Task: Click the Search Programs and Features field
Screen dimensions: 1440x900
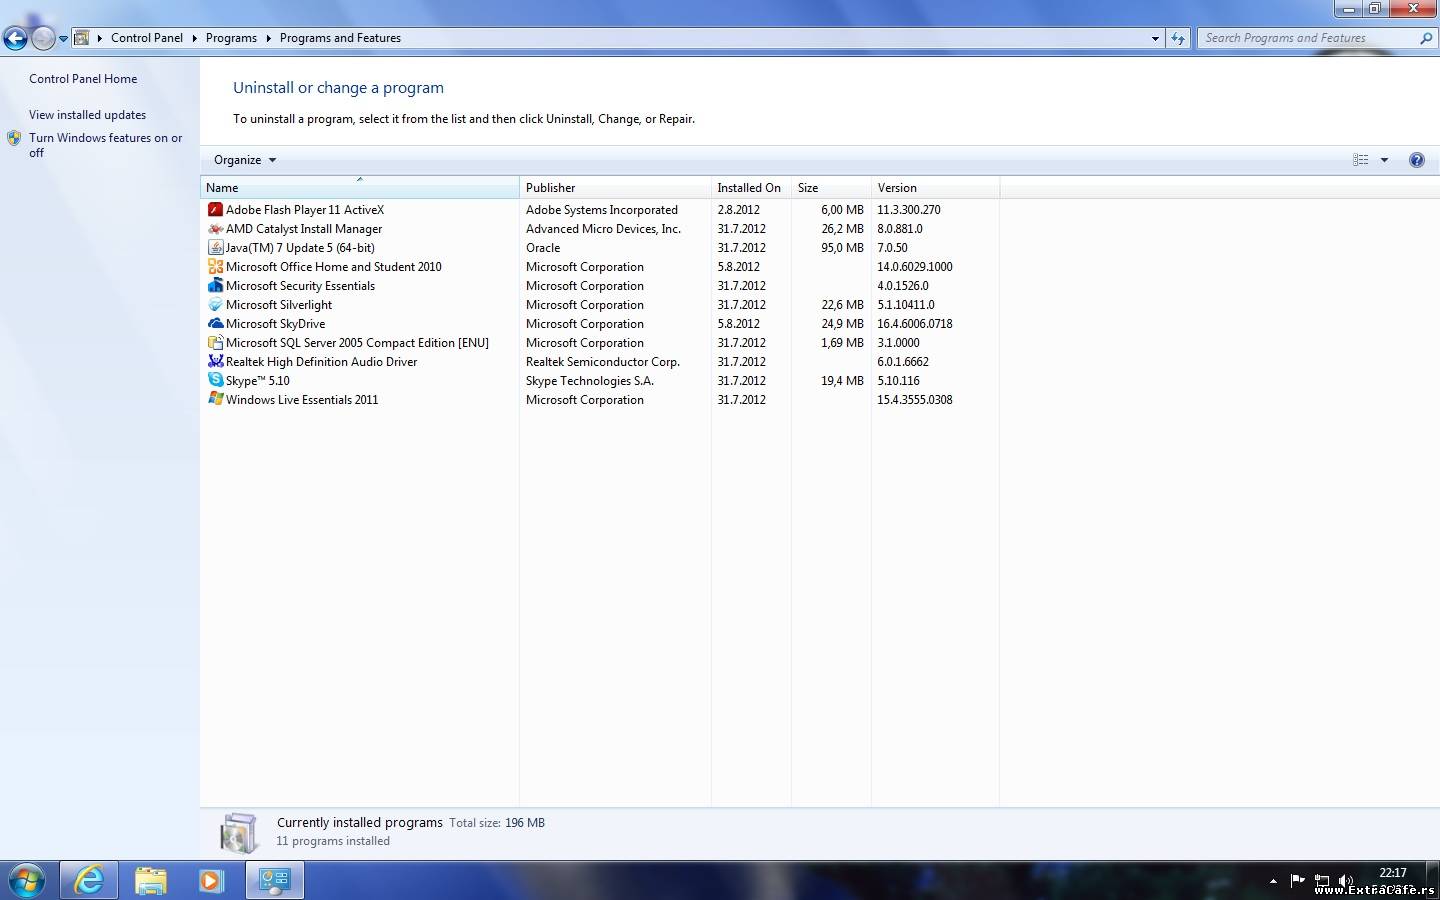Action: click(1308, 38)
